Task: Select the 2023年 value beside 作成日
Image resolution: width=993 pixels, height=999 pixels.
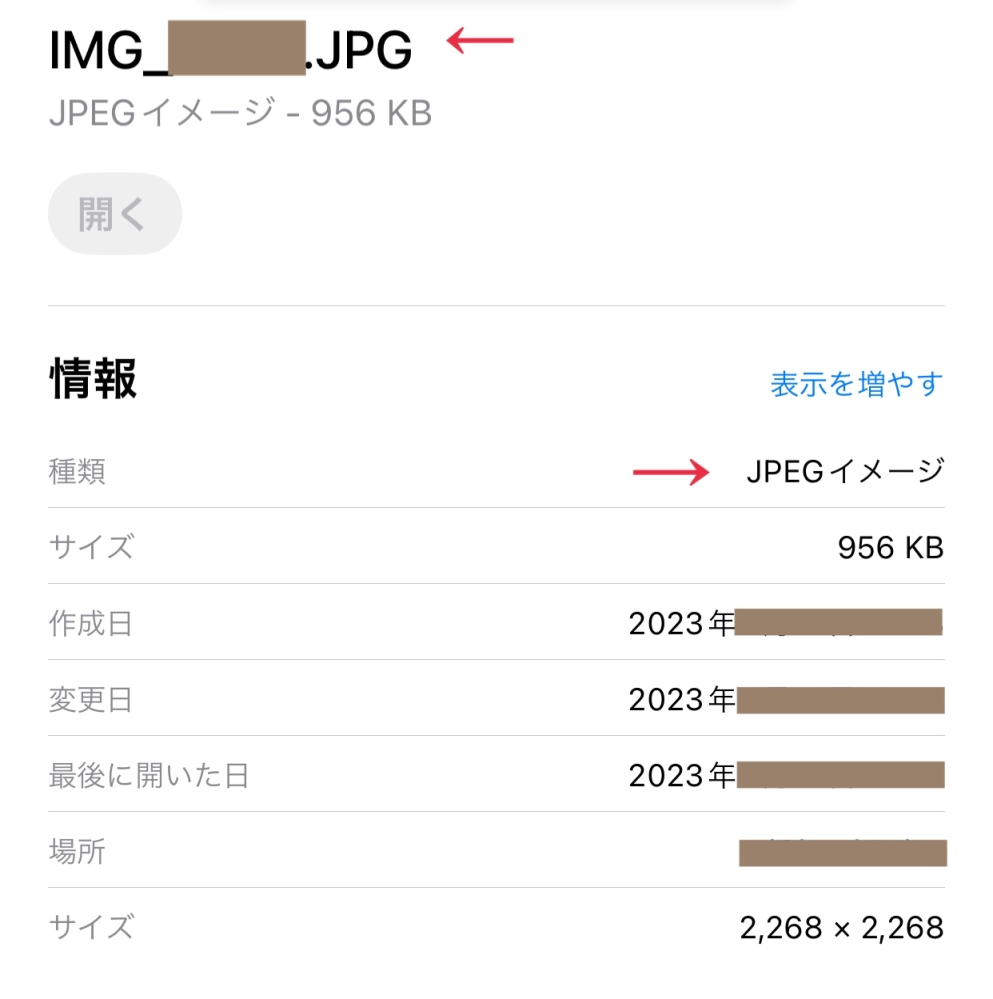Action: pyautogui.click(x=681, y=624)
